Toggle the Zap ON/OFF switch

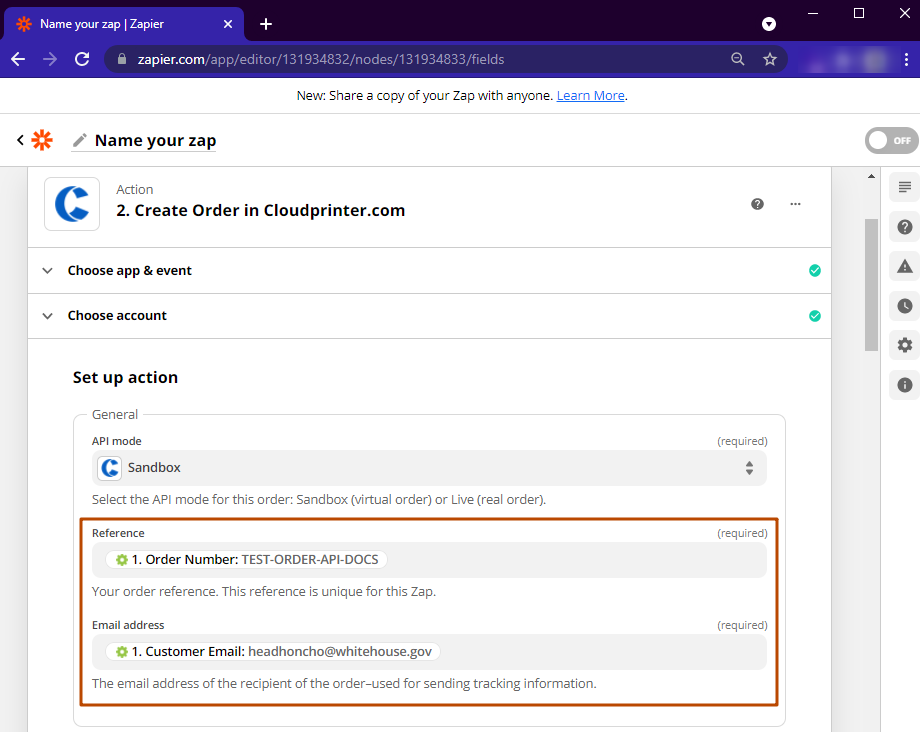[x=891, y=141]
